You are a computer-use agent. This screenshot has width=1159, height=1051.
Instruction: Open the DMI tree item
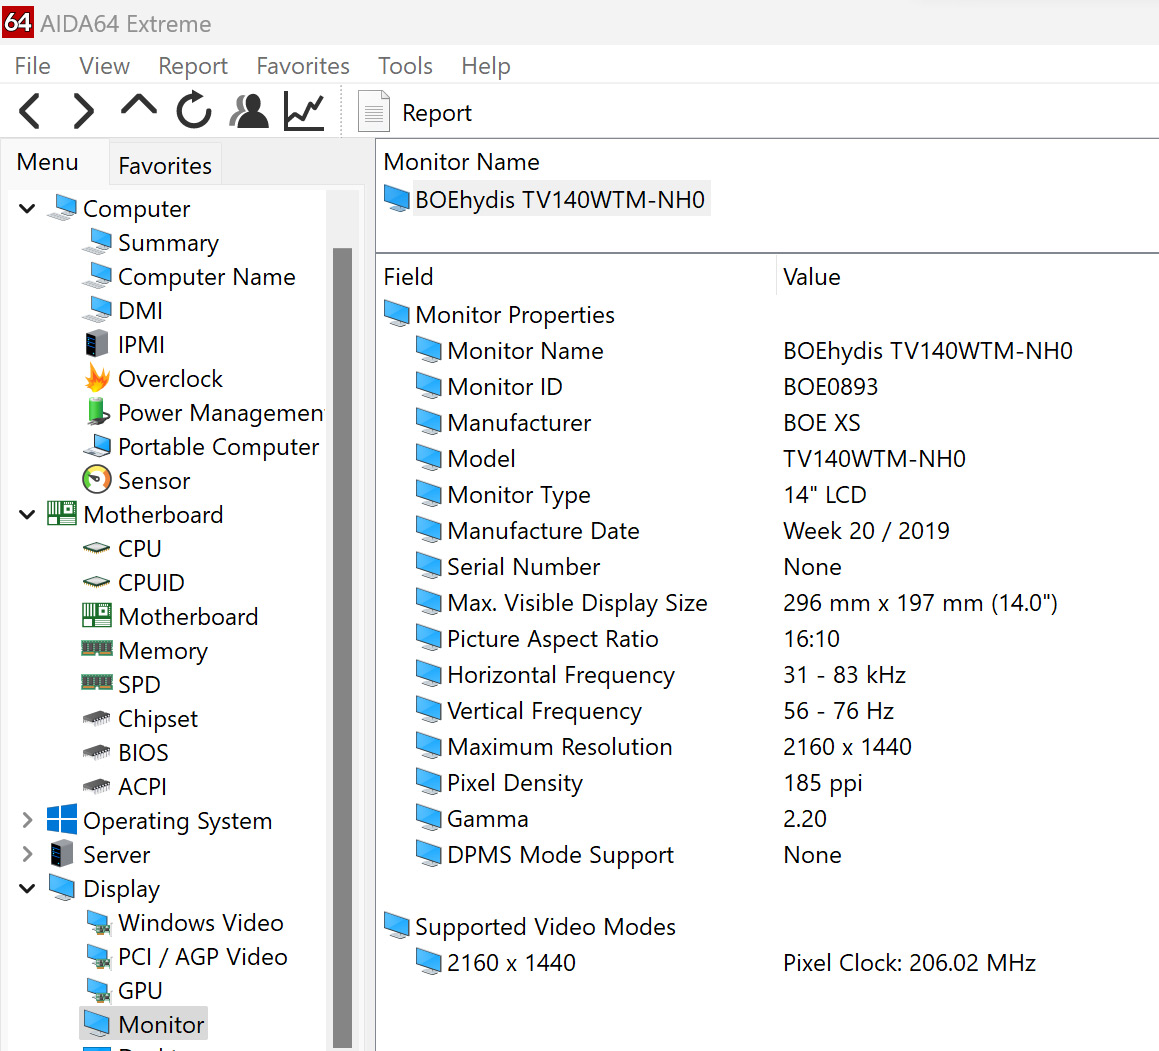140,310
